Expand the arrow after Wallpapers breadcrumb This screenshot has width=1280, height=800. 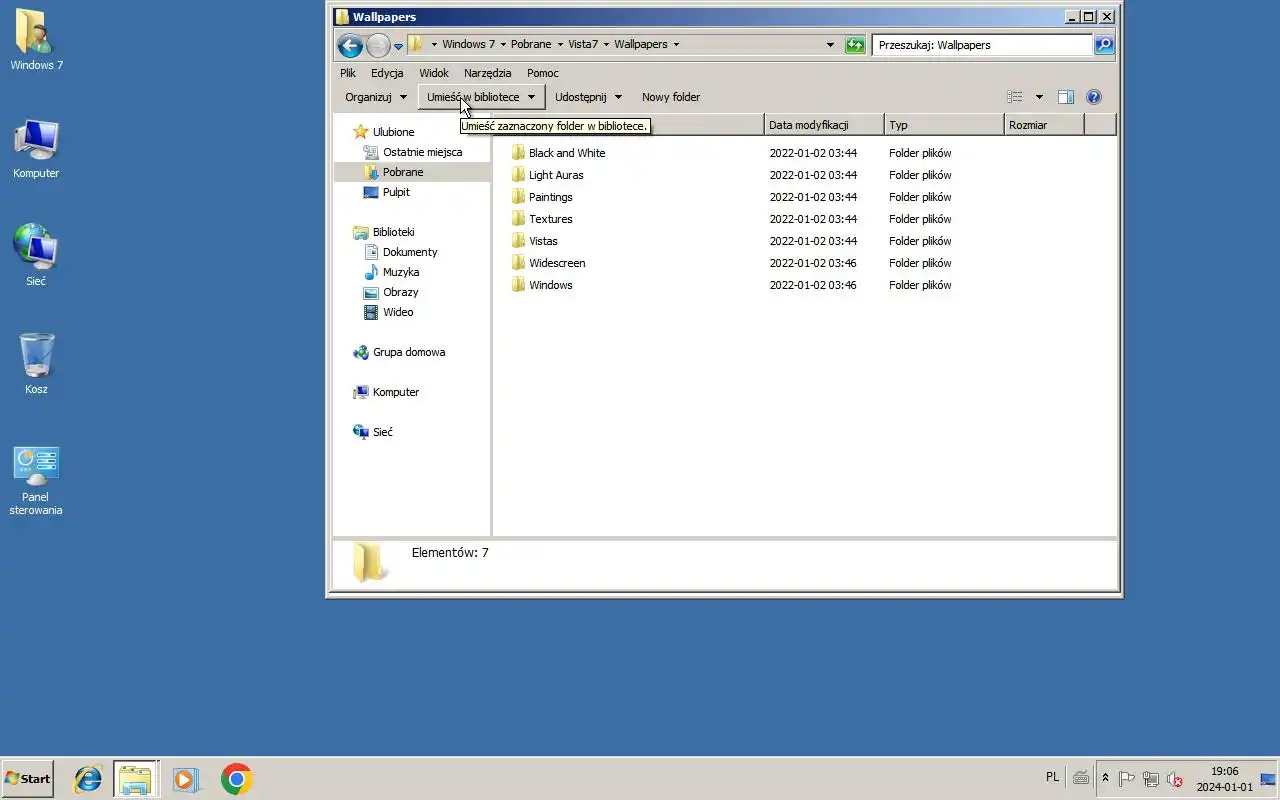676,45
